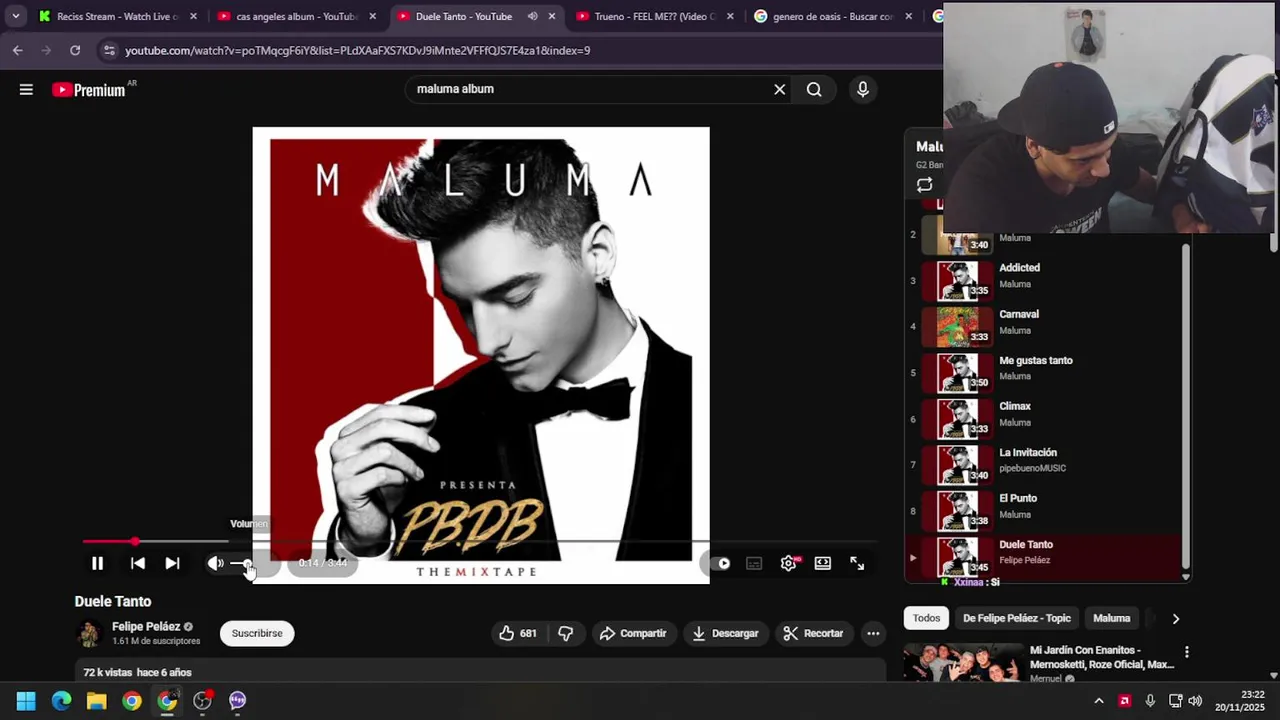Switch to 'Reciss Stream - Watch Live' tab
The height and width of the screenshot is (720, 1280).
(117, 16)
